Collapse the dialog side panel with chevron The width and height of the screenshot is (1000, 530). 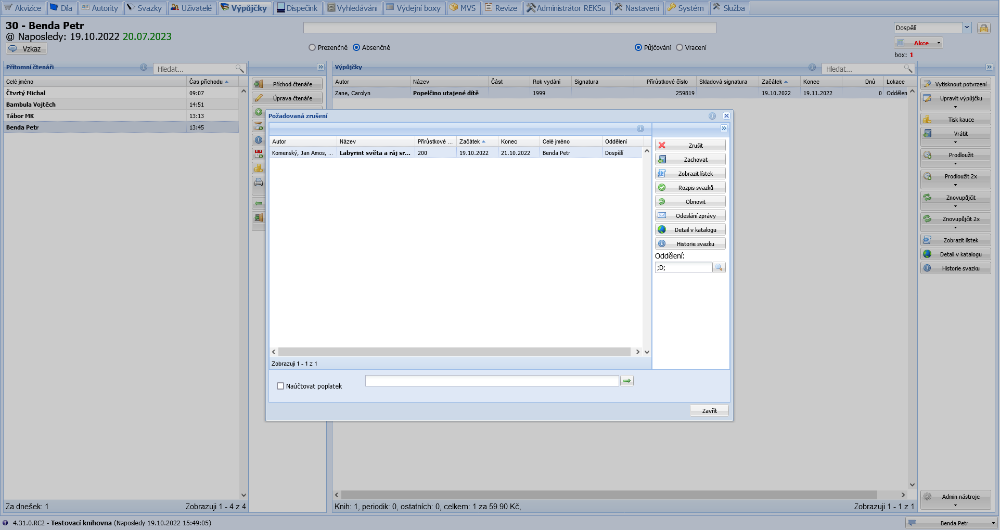[723, 129]
